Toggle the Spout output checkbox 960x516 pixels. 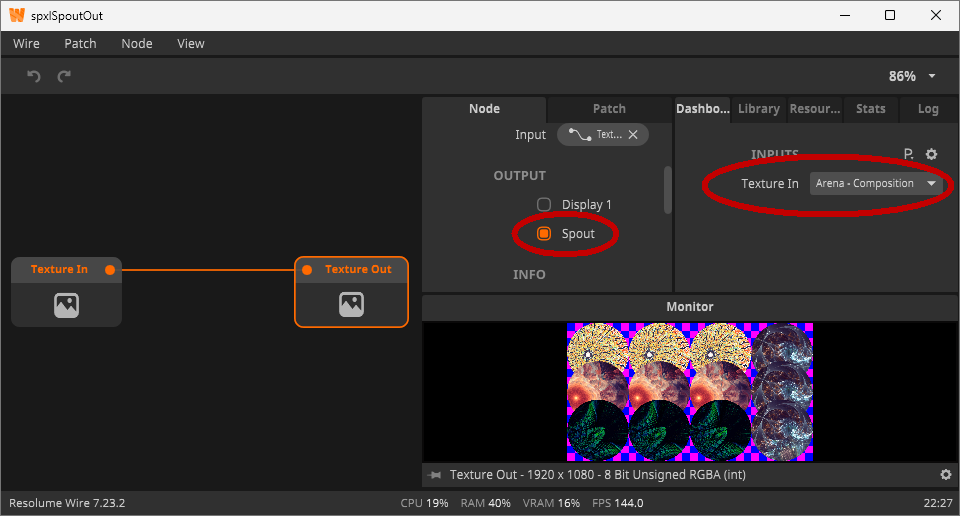[x=544, y=234]
